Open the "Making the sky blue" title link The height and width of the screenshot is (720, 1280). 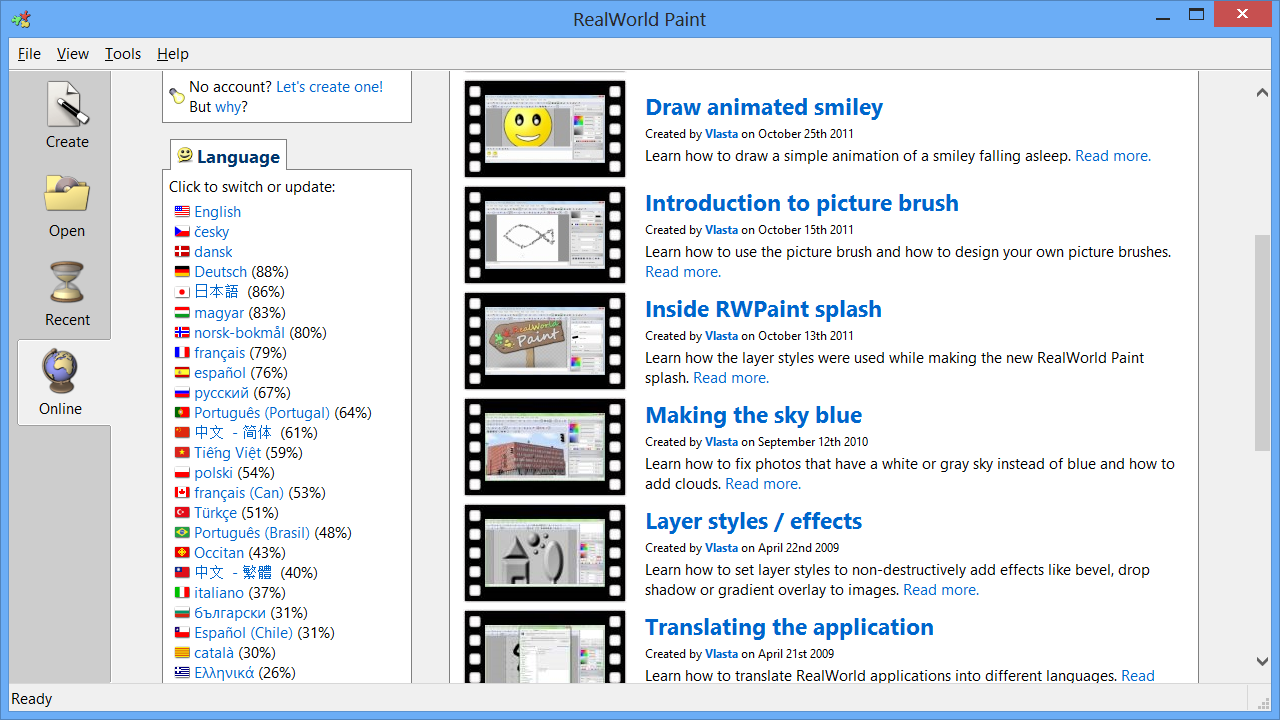click(753, 415)
